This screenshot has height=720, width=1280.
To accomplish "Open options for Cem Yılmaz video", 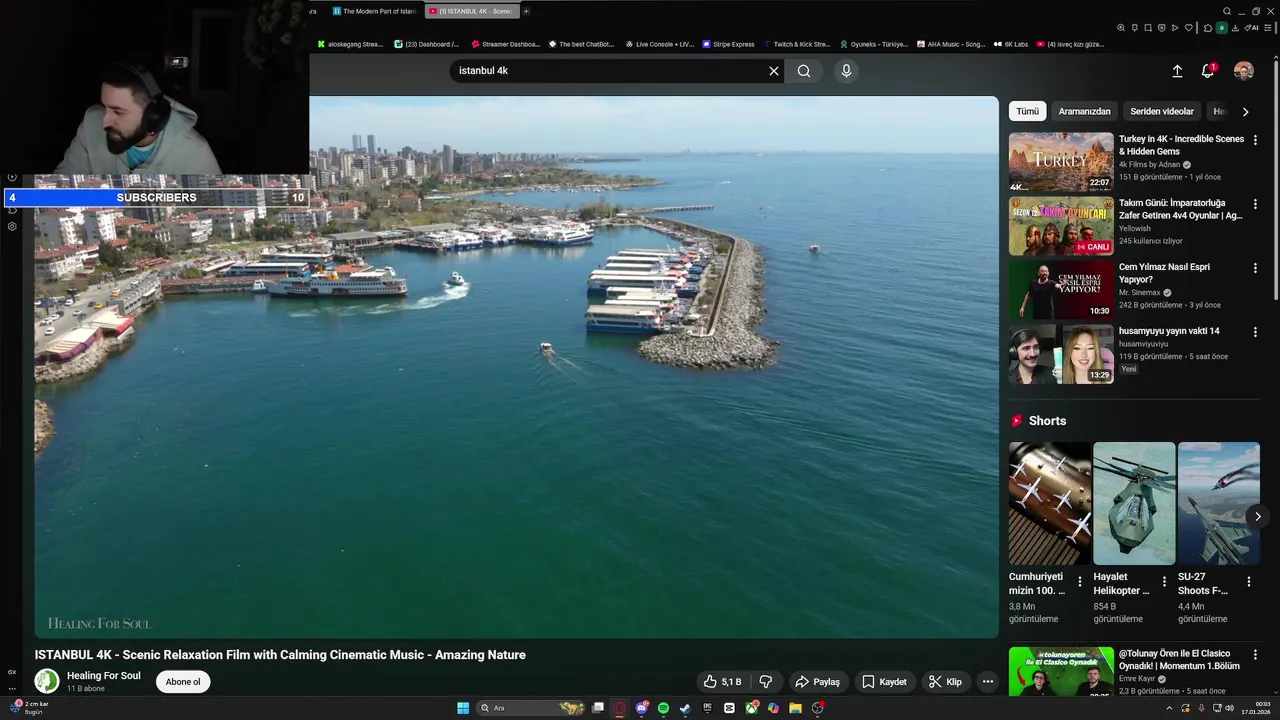I will (1255, 268).
